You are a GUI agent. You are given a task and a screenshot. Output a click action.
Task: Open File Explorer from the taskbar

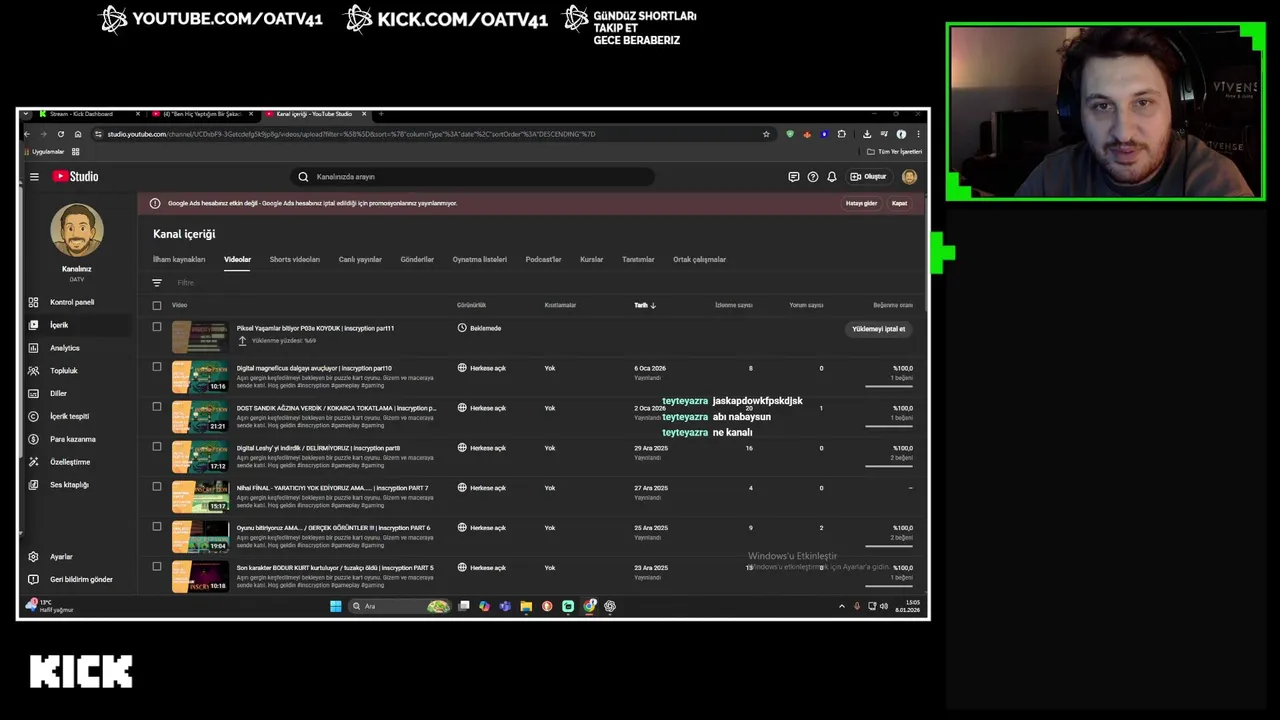(526, 606)
